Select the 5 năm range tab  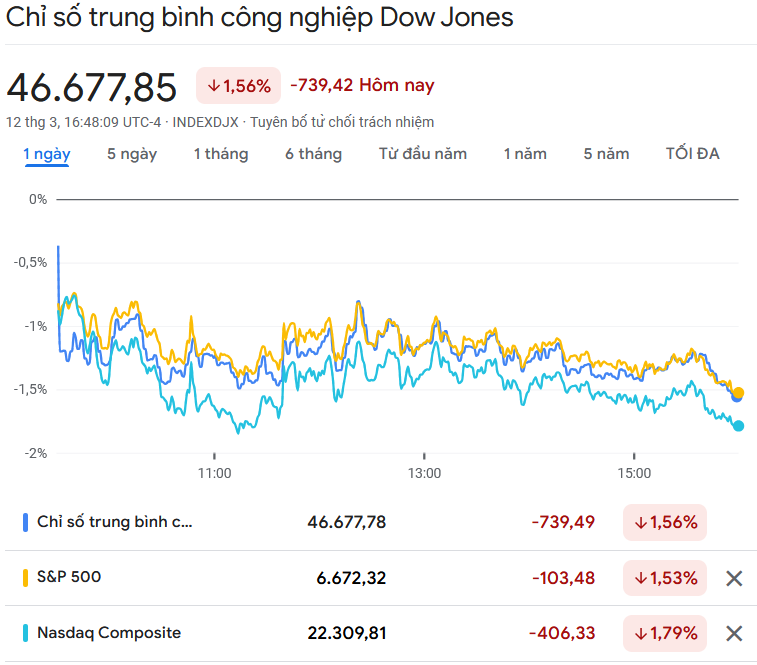607,154
